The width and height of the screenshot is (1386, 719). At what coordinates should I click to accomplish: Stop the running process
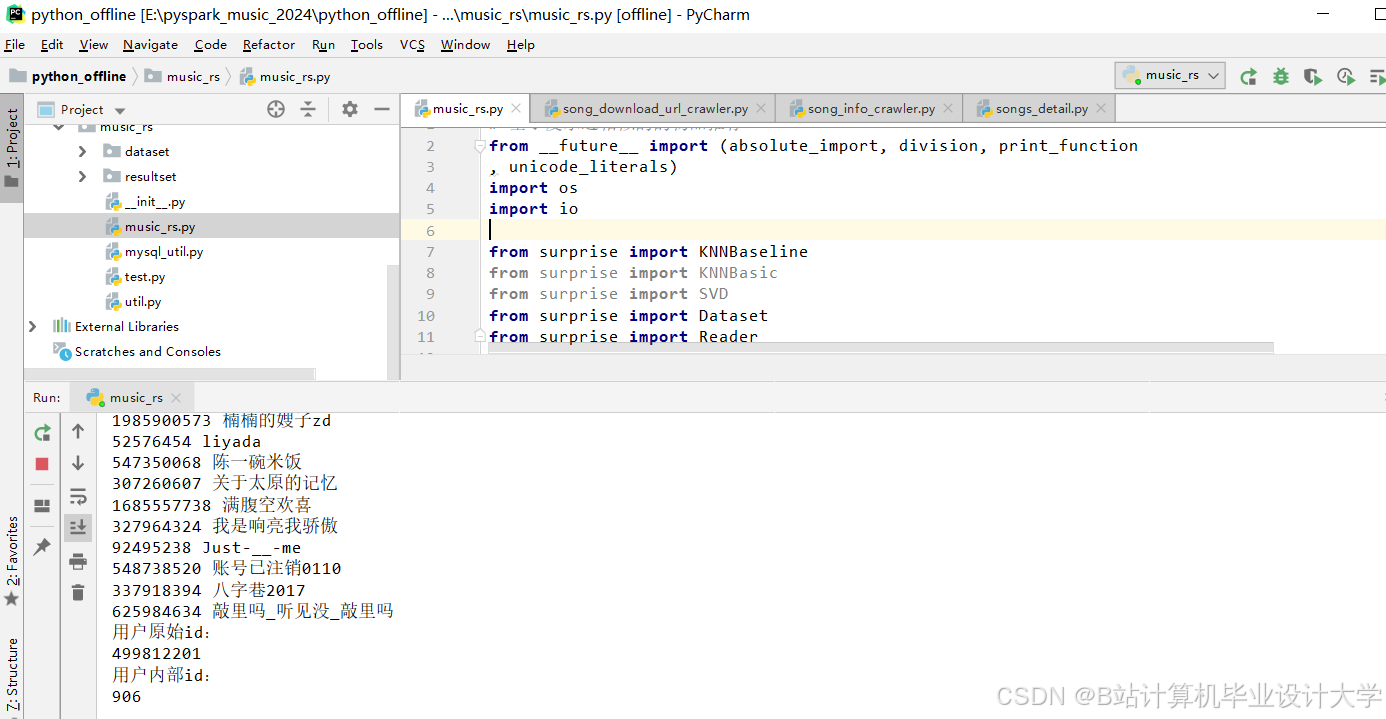41,463
